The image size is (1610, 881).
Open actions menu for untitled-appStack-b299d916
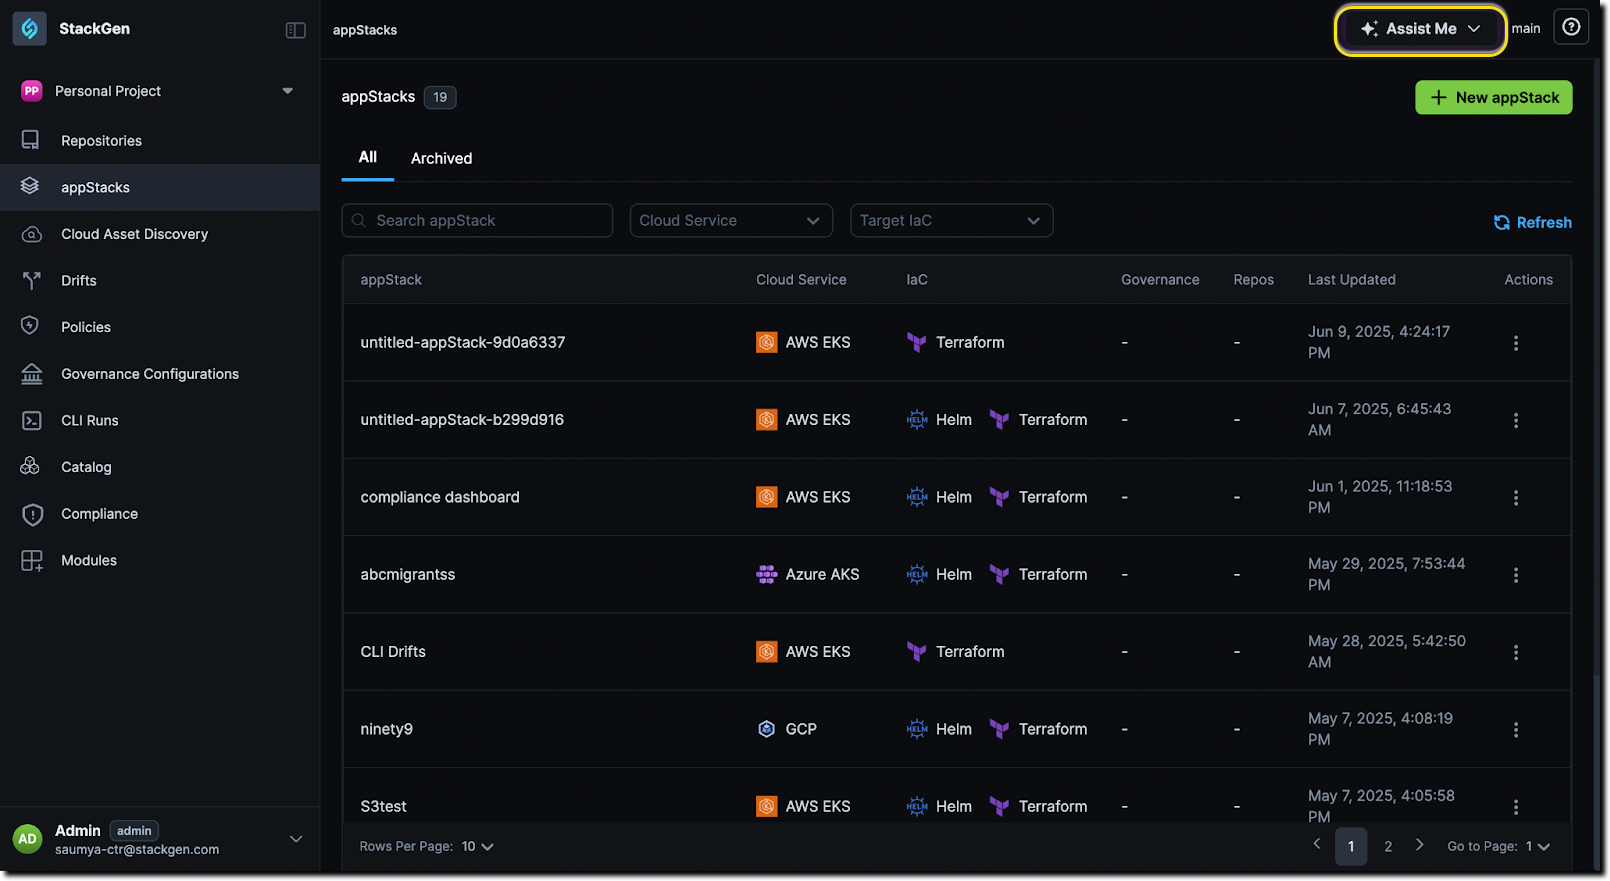click(x=1515, y=421)
